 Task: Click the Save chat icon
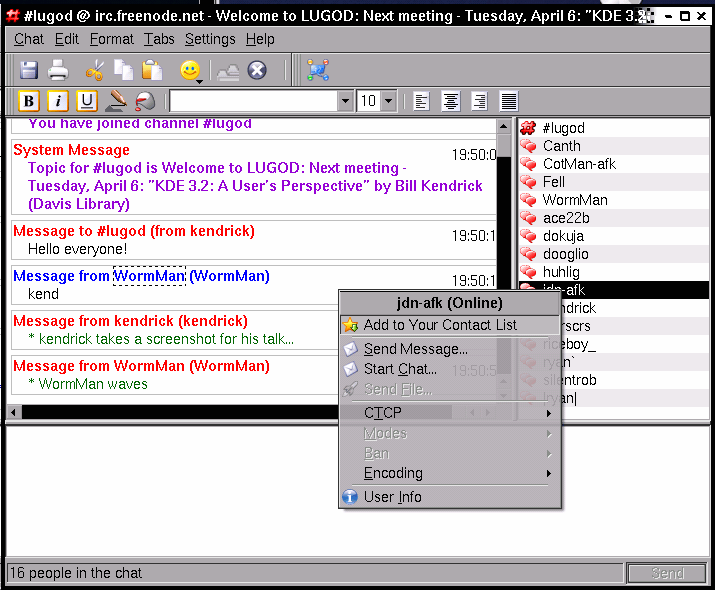point(29,70)
